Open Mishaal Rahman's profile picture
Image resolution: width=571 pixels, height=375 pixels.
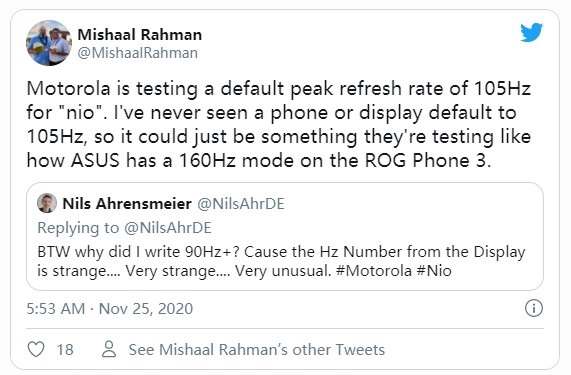pos(49,43)
